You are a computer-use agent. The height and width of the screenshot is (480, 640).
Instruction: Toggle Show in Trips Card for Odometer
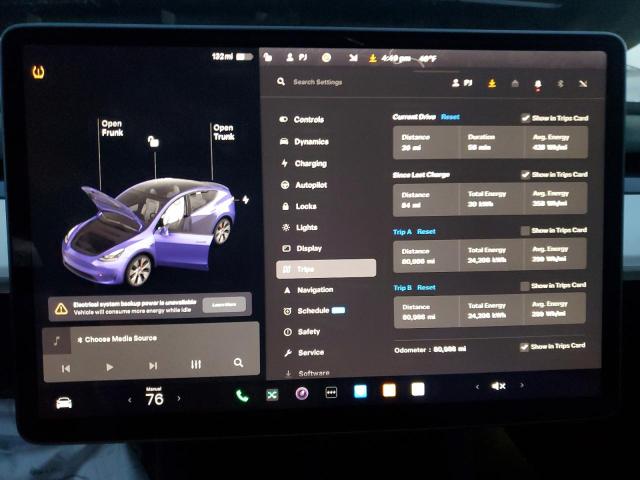click(x=524, y=347)
